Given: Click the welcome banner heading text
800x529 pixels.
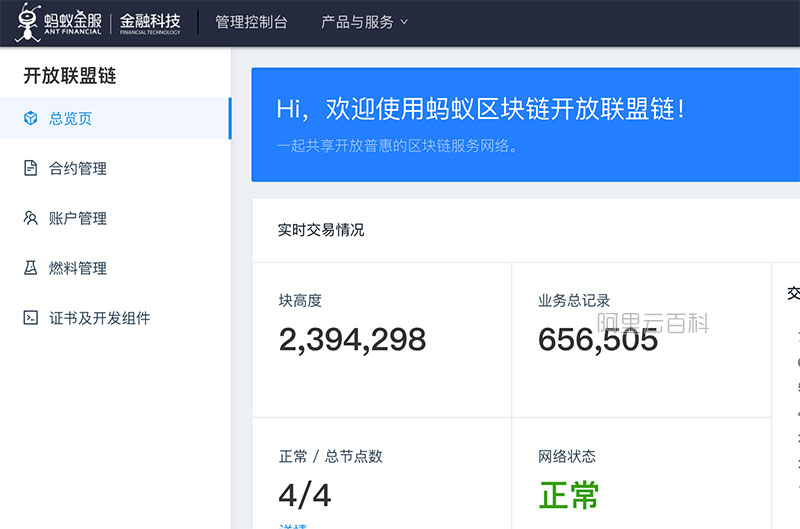Looking at the screenshot, I should (480, 109).
